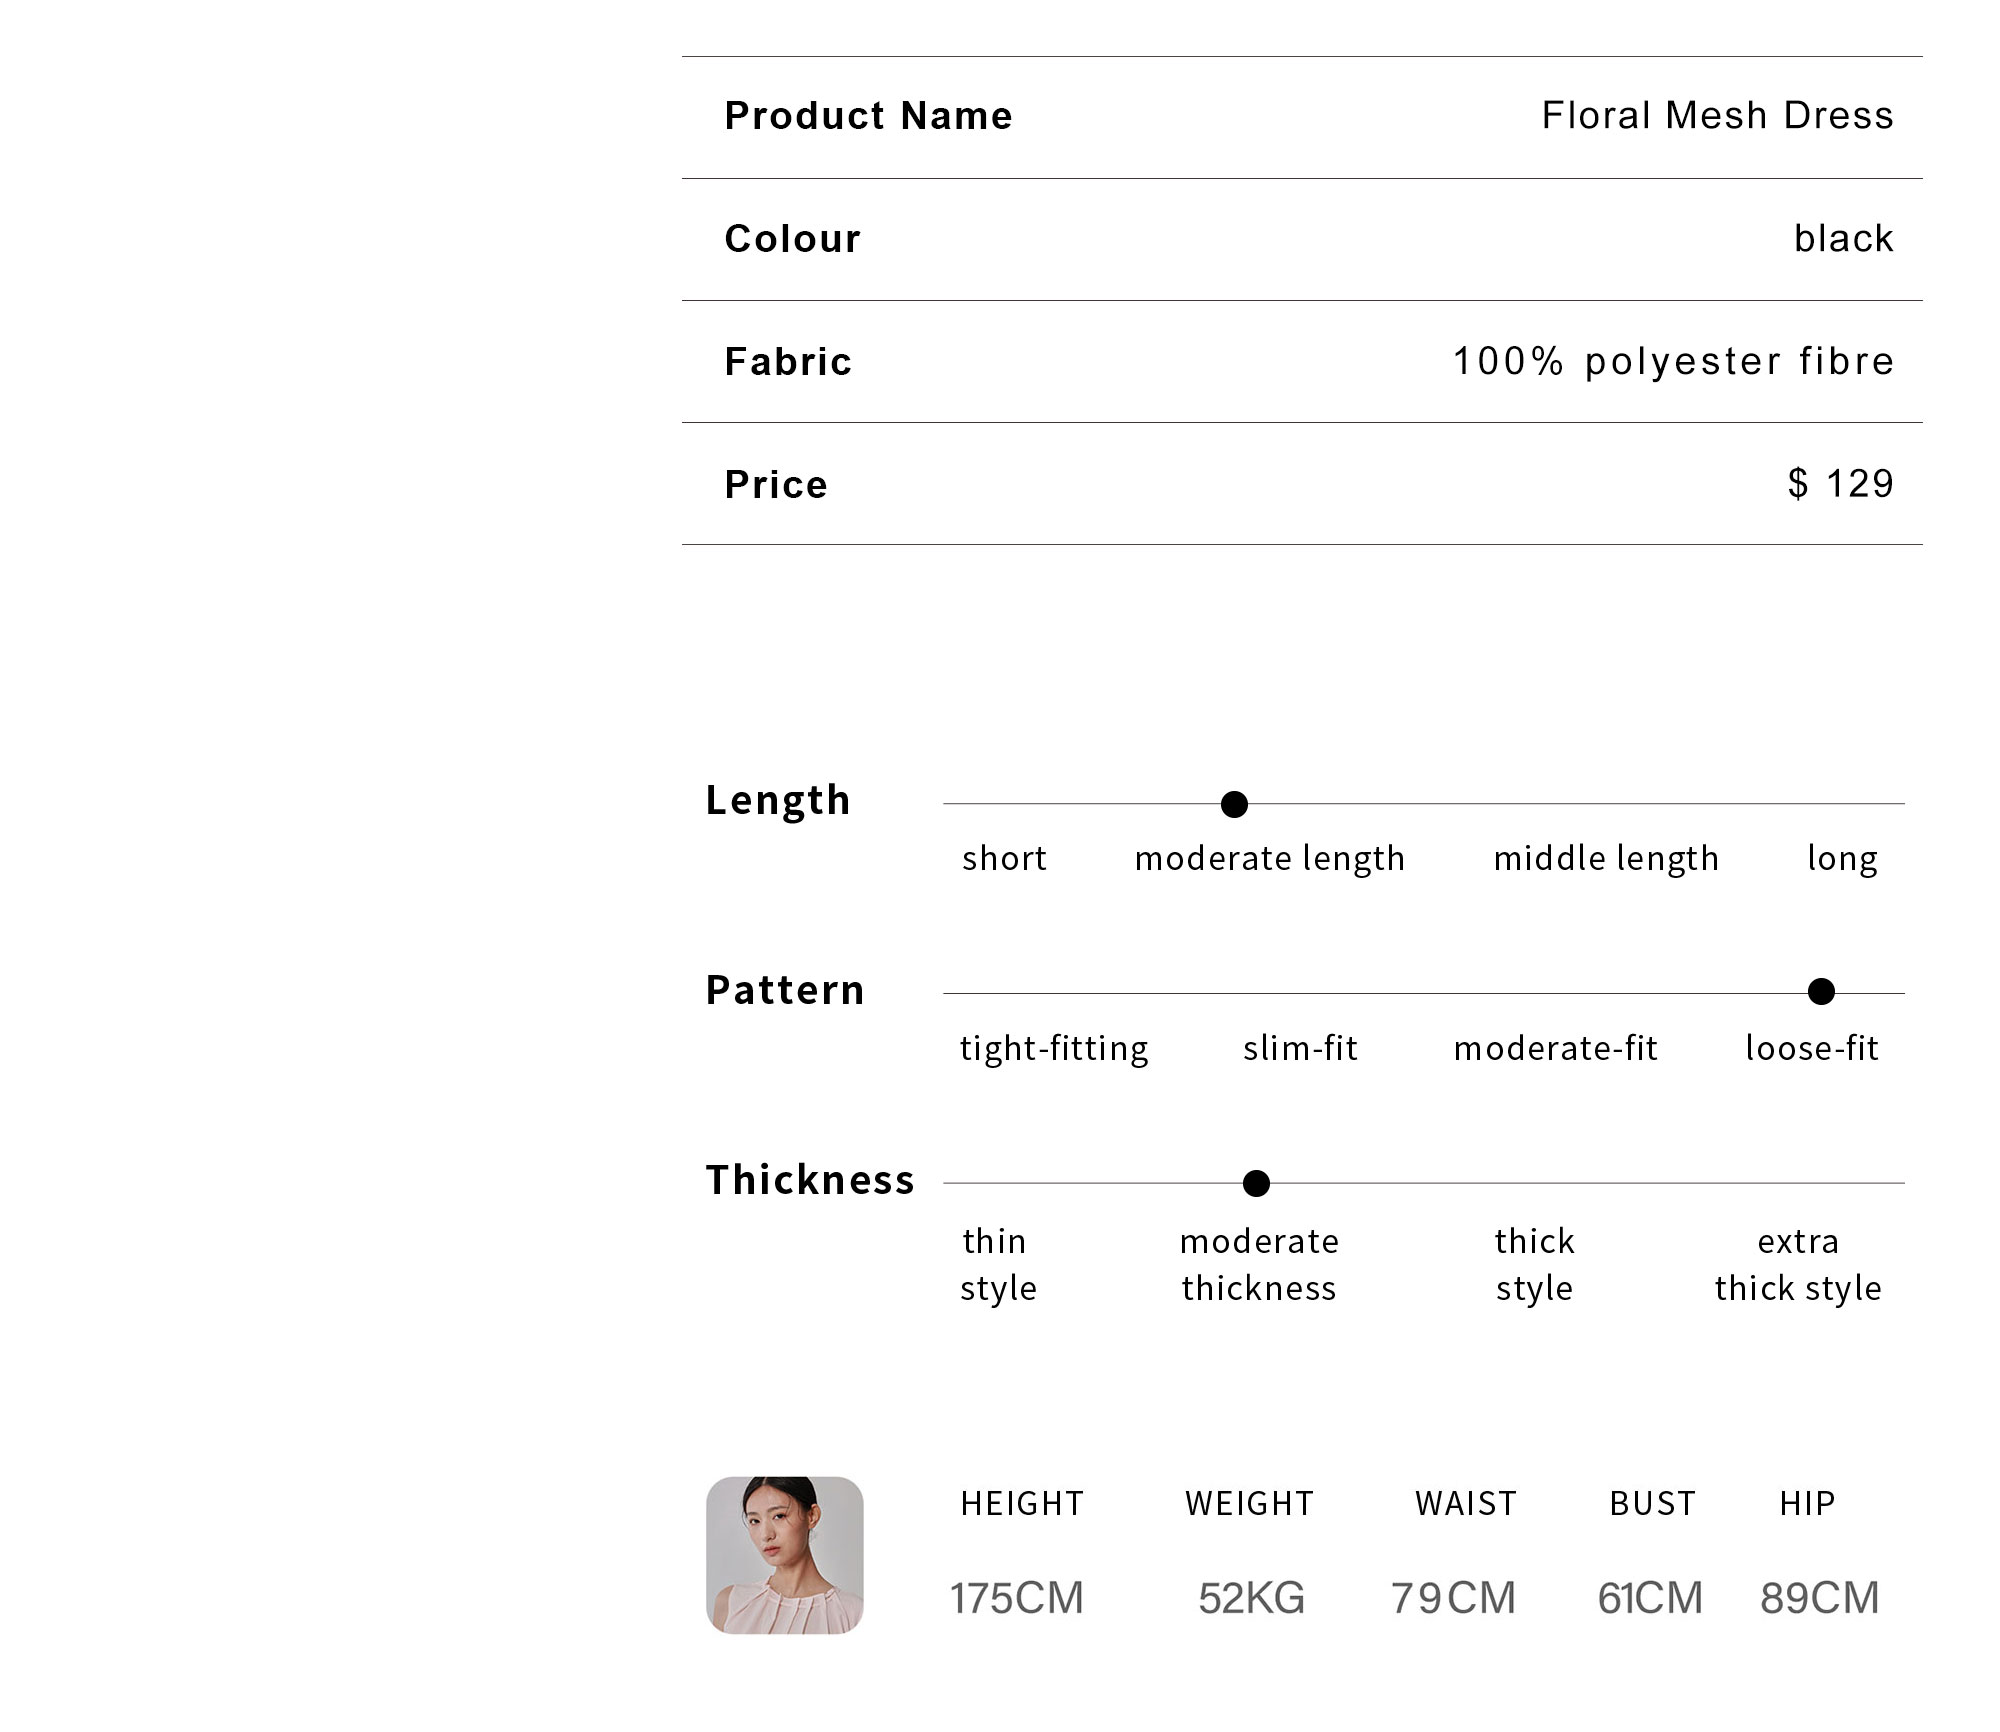Pick the 'middle length' label
This screenshot has height=1732, width=2000.
pyautogui.click(x=1606, y=859)
